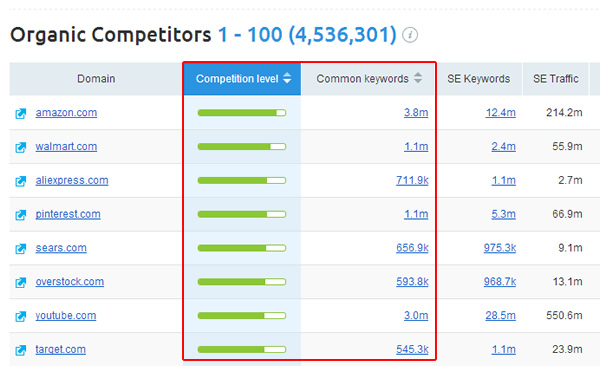This screenshot has width=600, height=366.
Task: Click the Common keywords column header
Action: pyautogui.click(x=368, y=78)
